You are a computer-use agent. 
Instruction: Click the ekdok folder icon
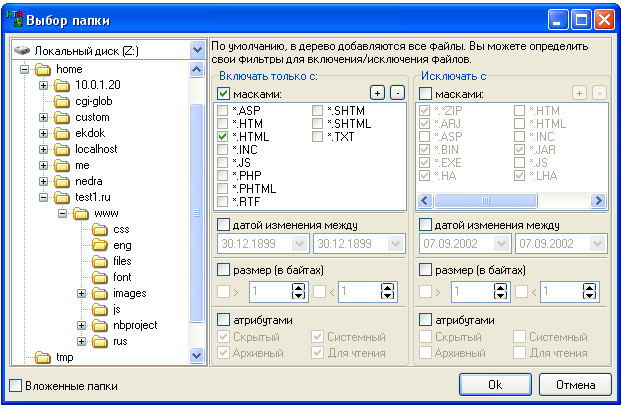(x=62, y=133)
